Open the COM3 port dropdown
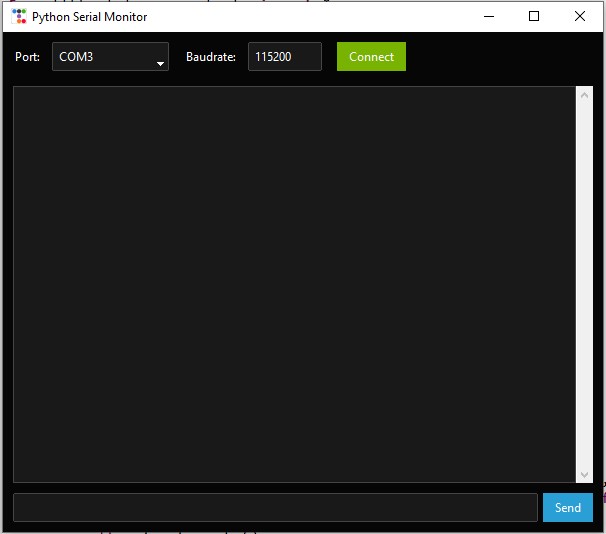This screenshot has height=534, width=606. [110, 57]
